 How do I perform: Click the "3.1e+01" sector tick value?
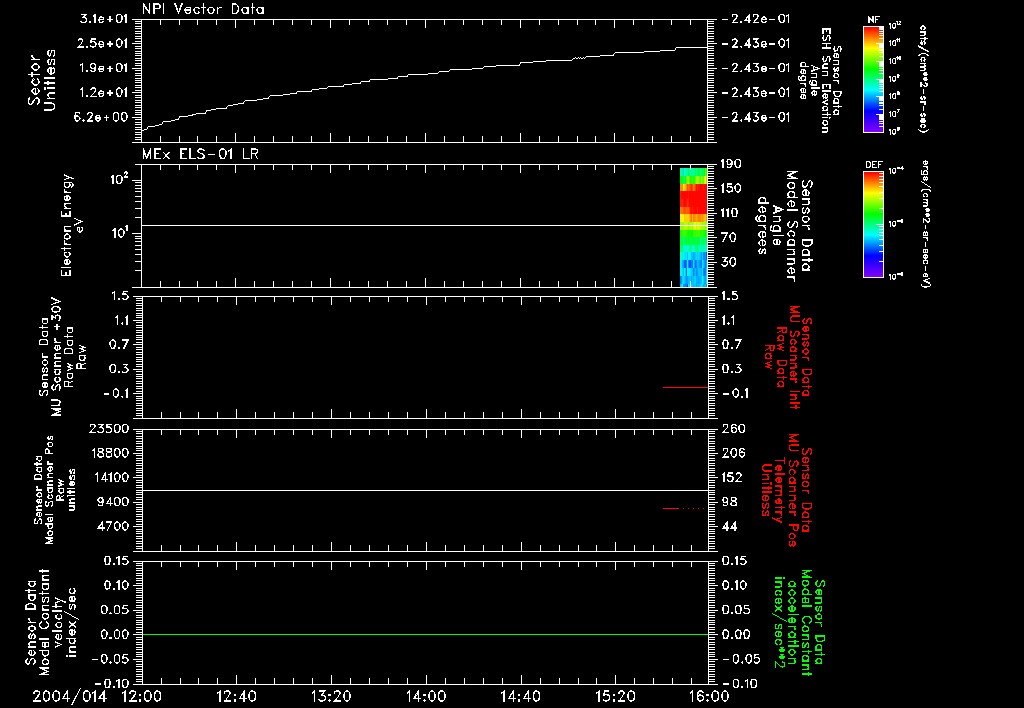pyautogui.click(x=104, y=18)
